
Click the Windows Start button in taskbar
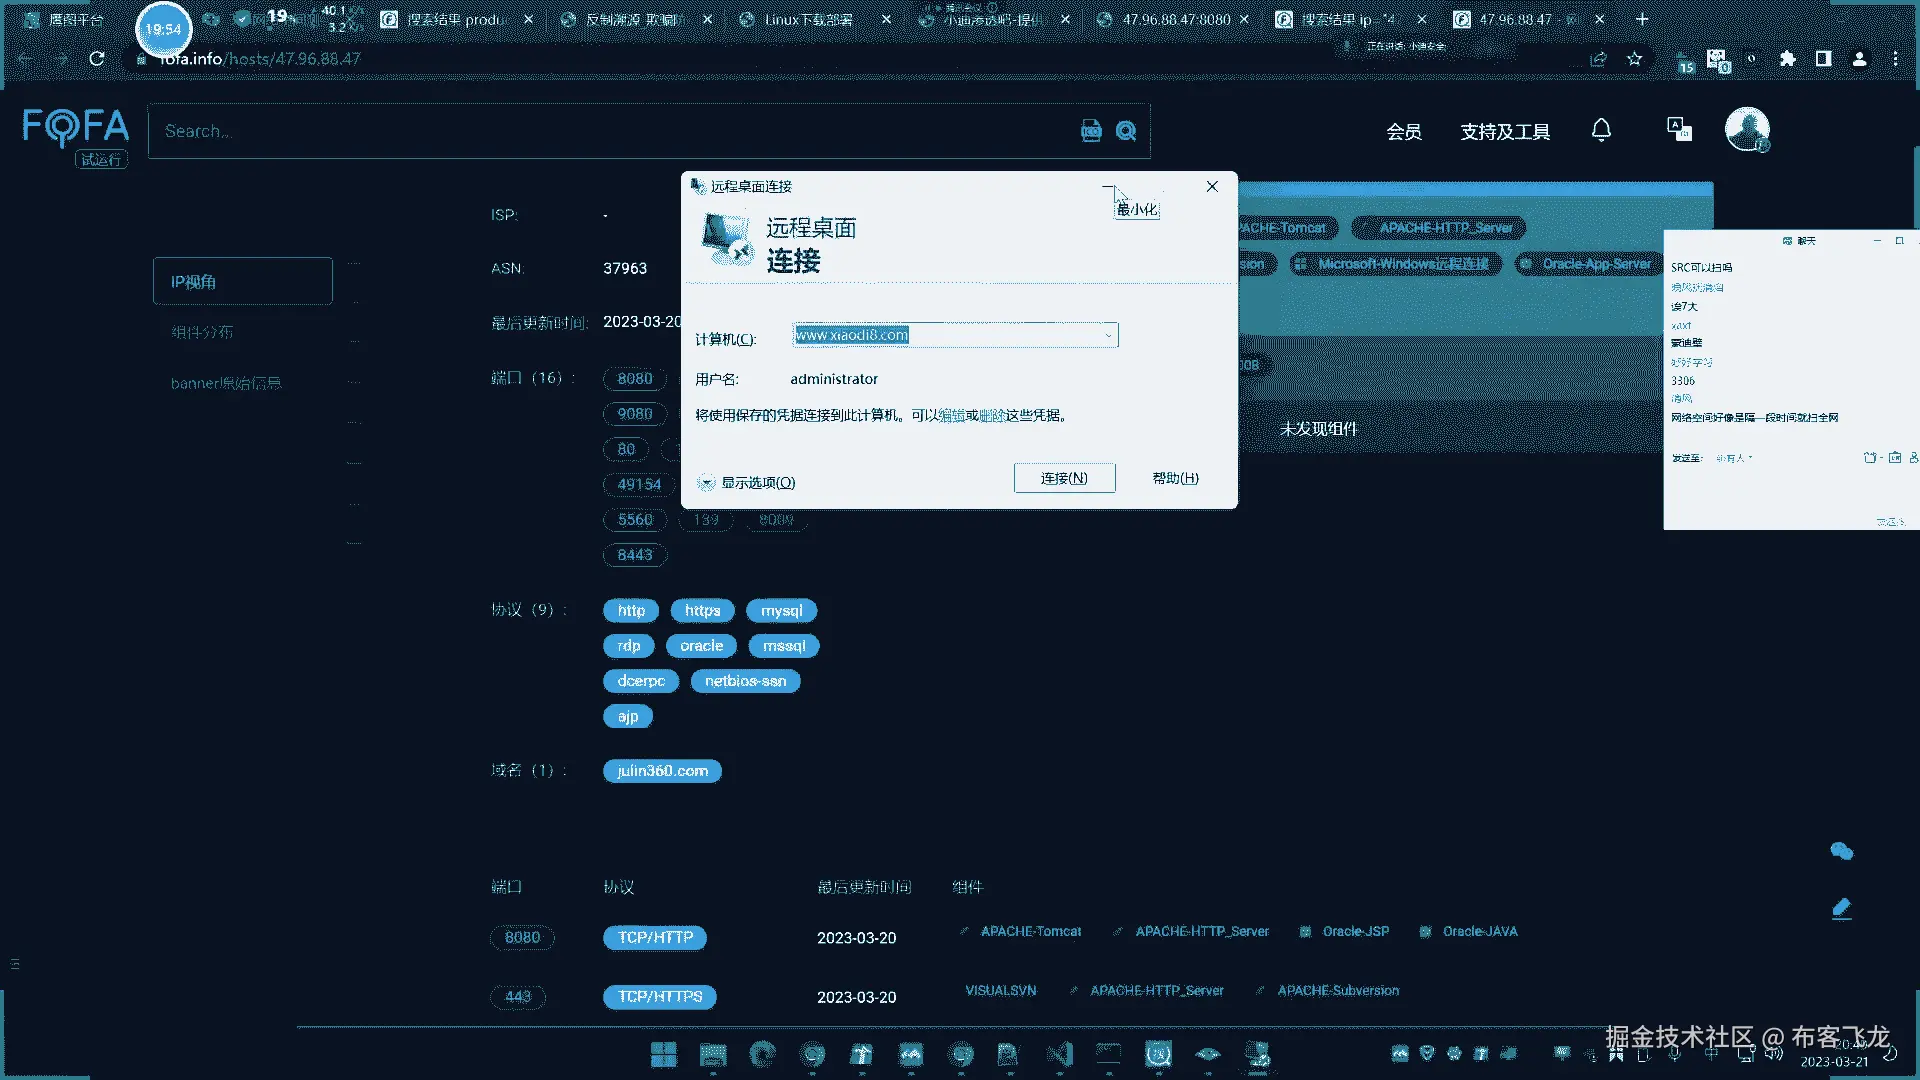[x=663, y=1054]
